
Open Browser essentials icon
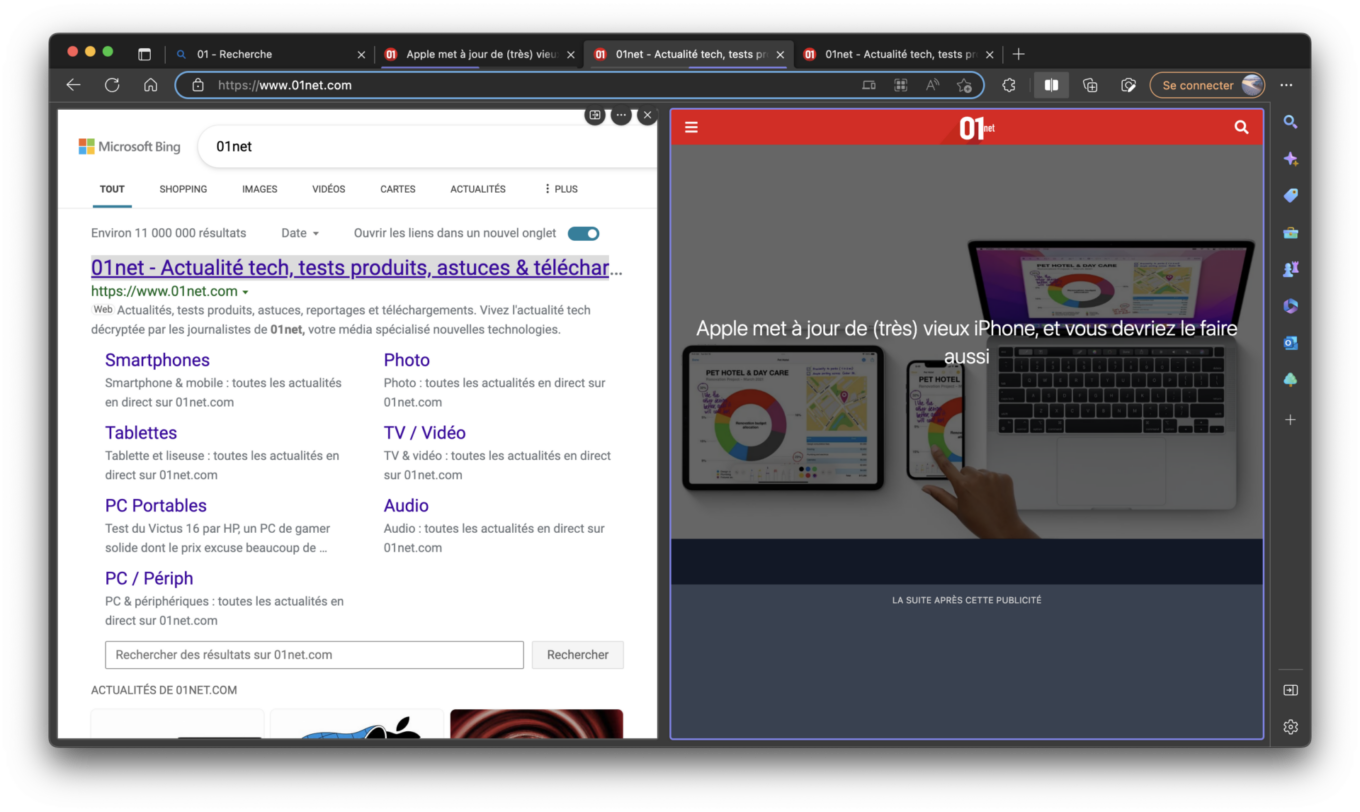1128,85
